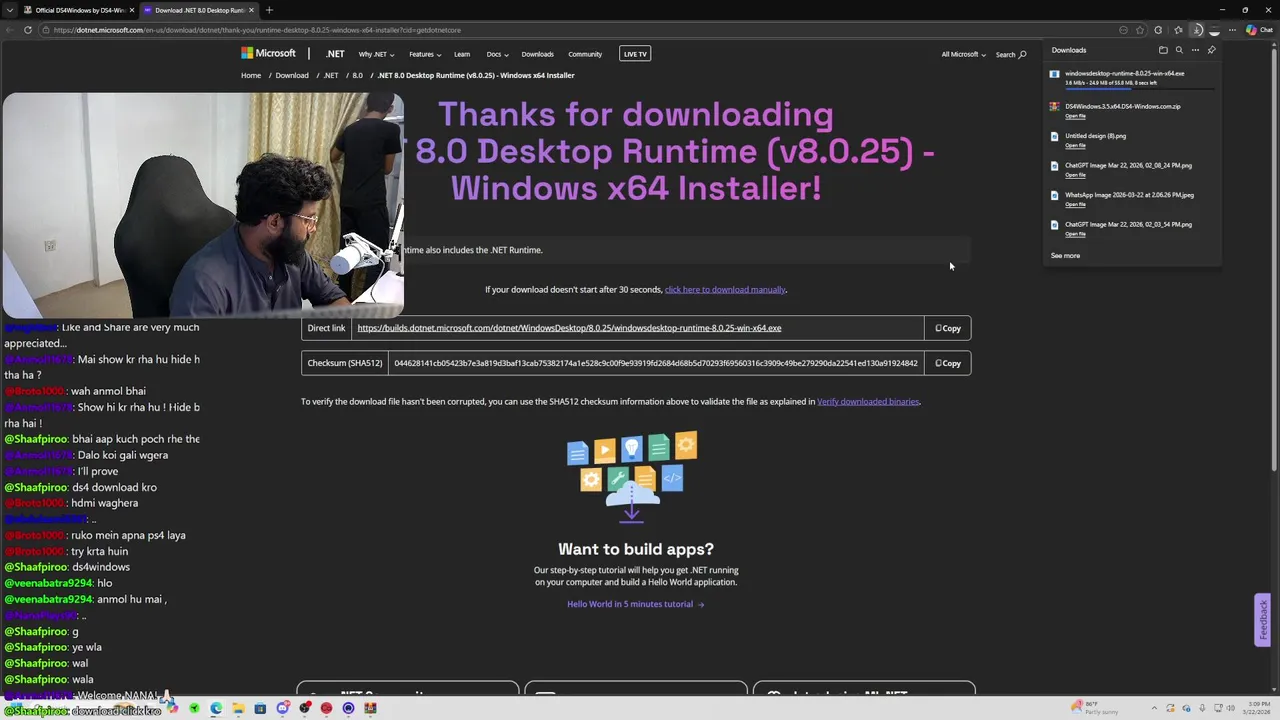Open the browser Extensions icon

[1158, 30]
